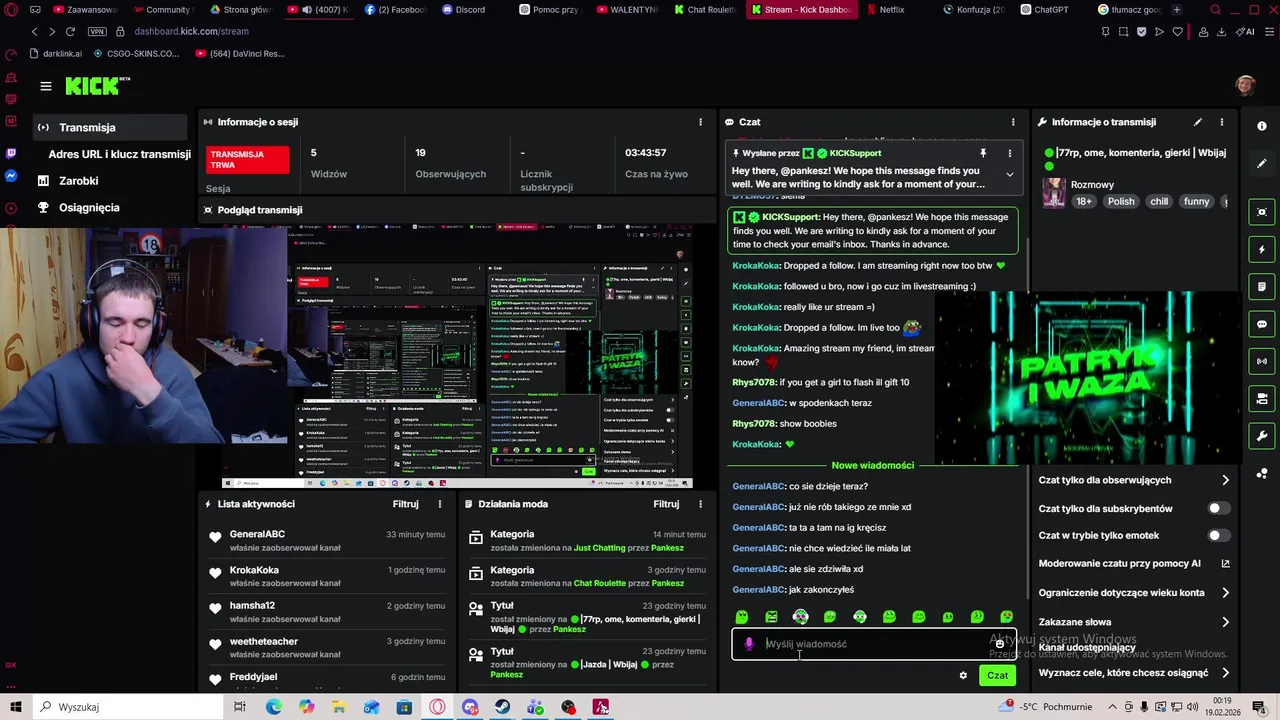Screen dimensions: 1280x720
Task: Expand the pinned message chevron
Action: coord(1009,174)
